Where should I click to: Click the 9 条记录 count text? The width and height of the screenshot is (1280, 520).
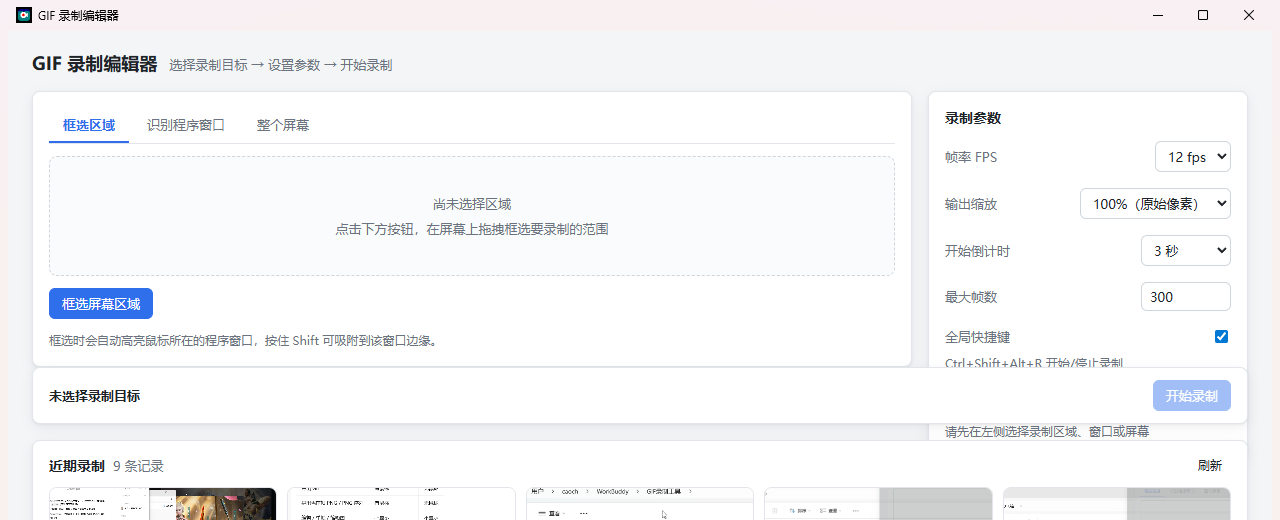138,466
